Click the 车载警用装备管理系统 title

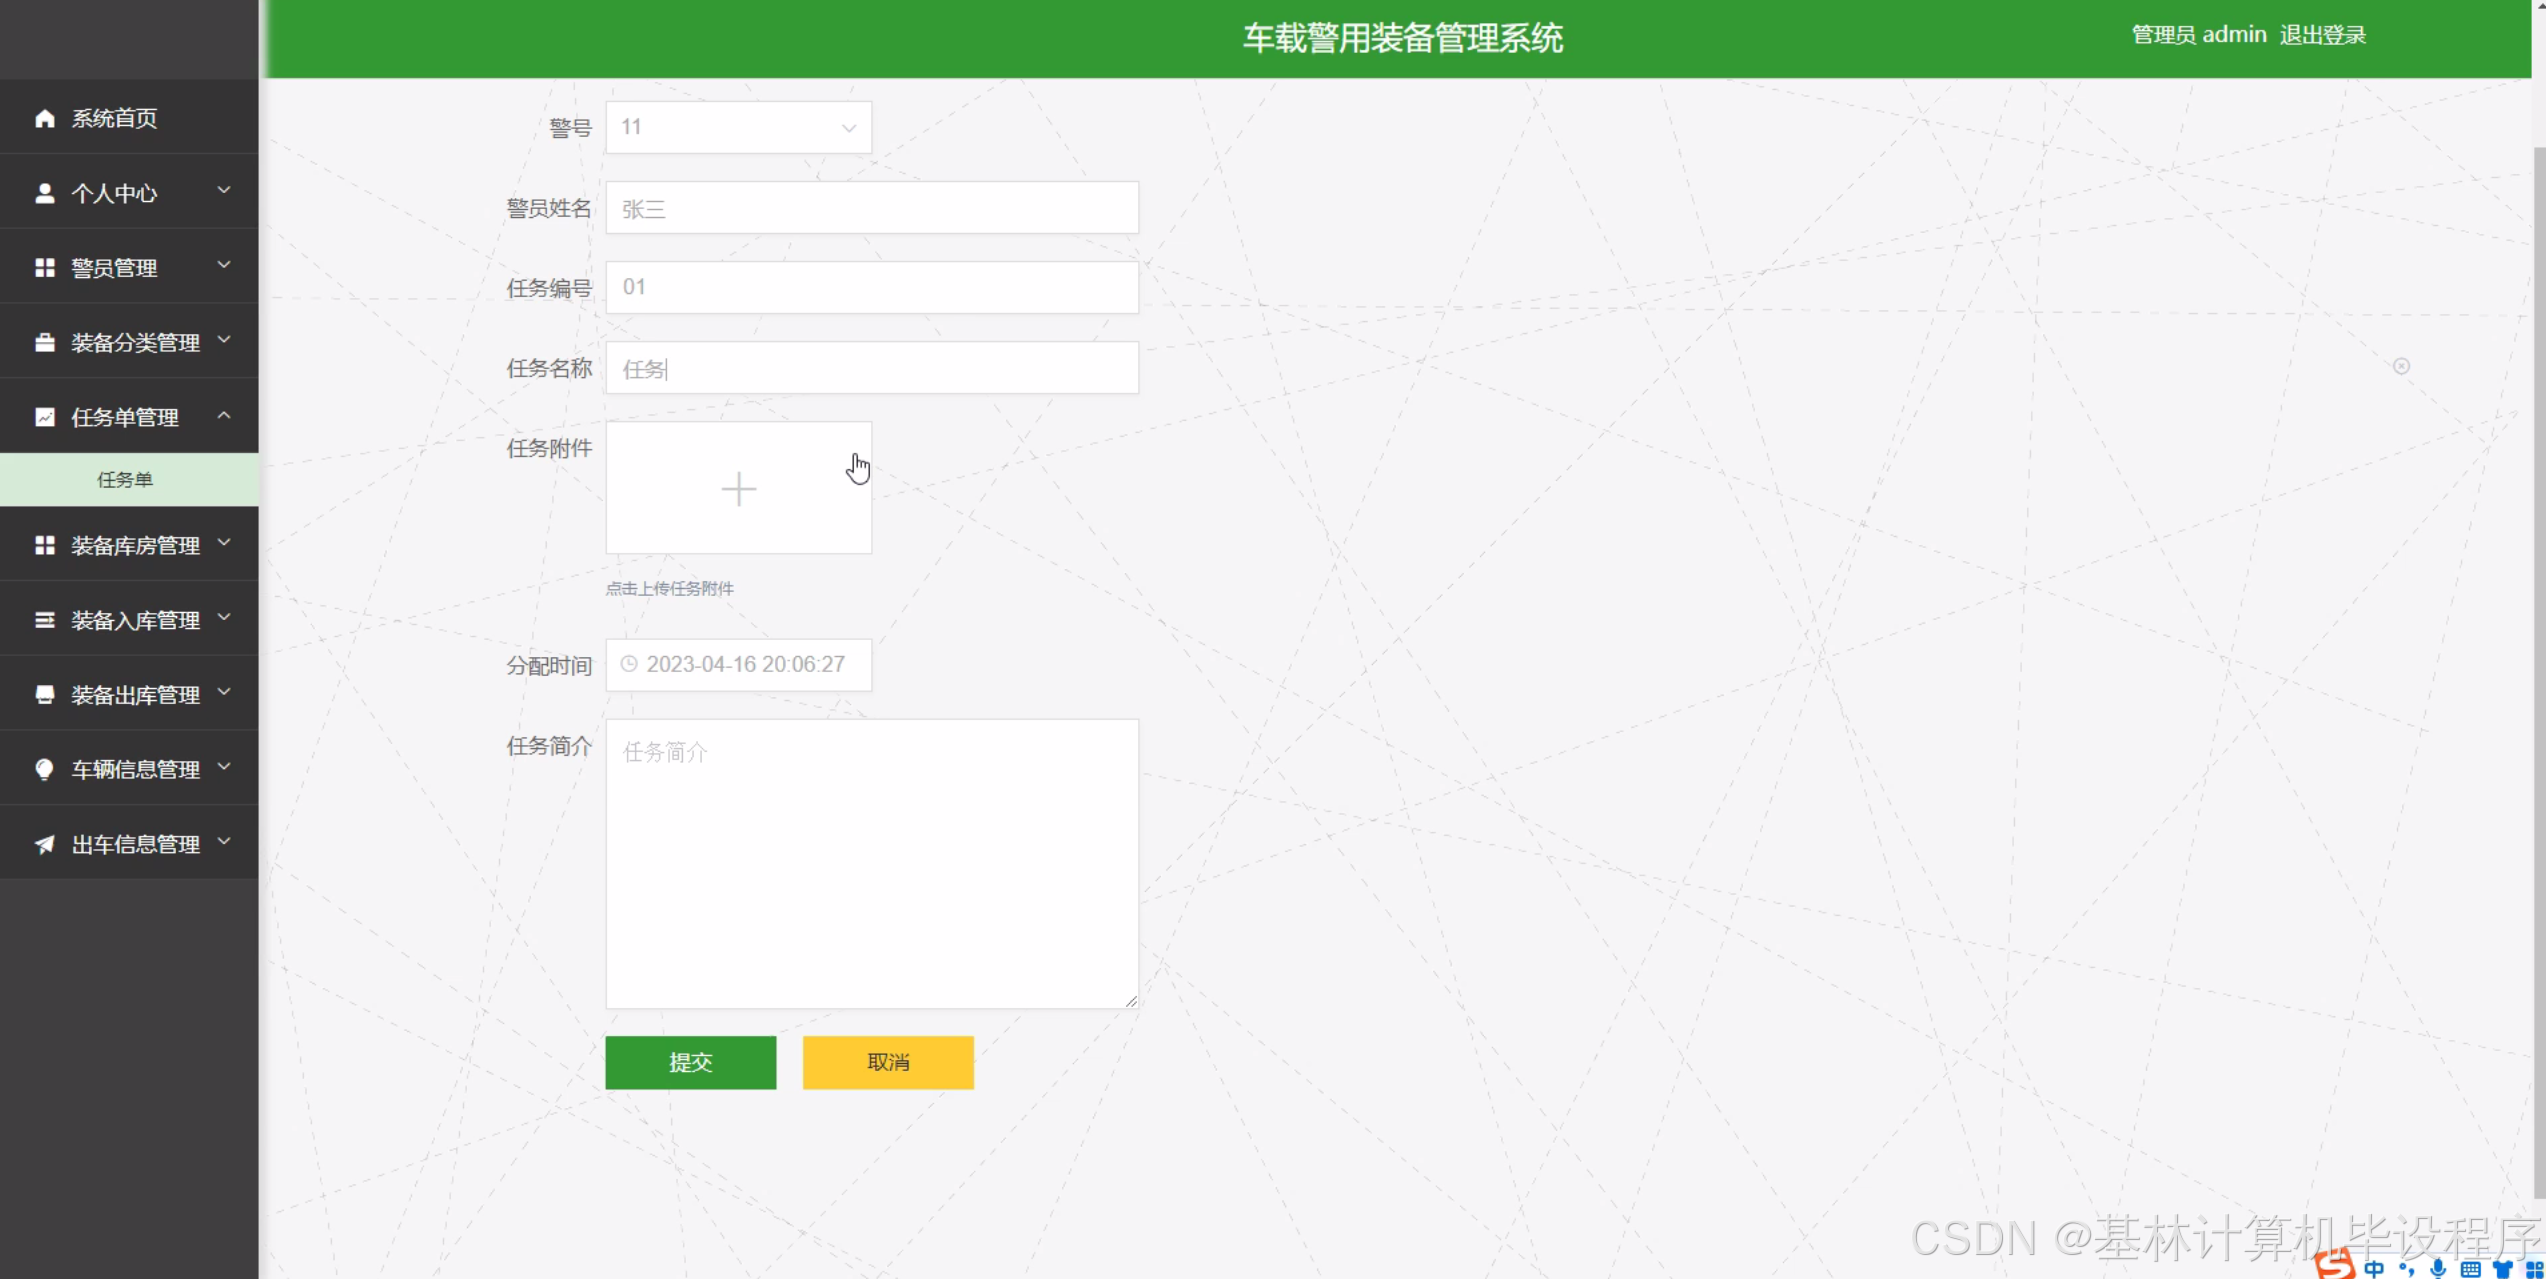1402,38
